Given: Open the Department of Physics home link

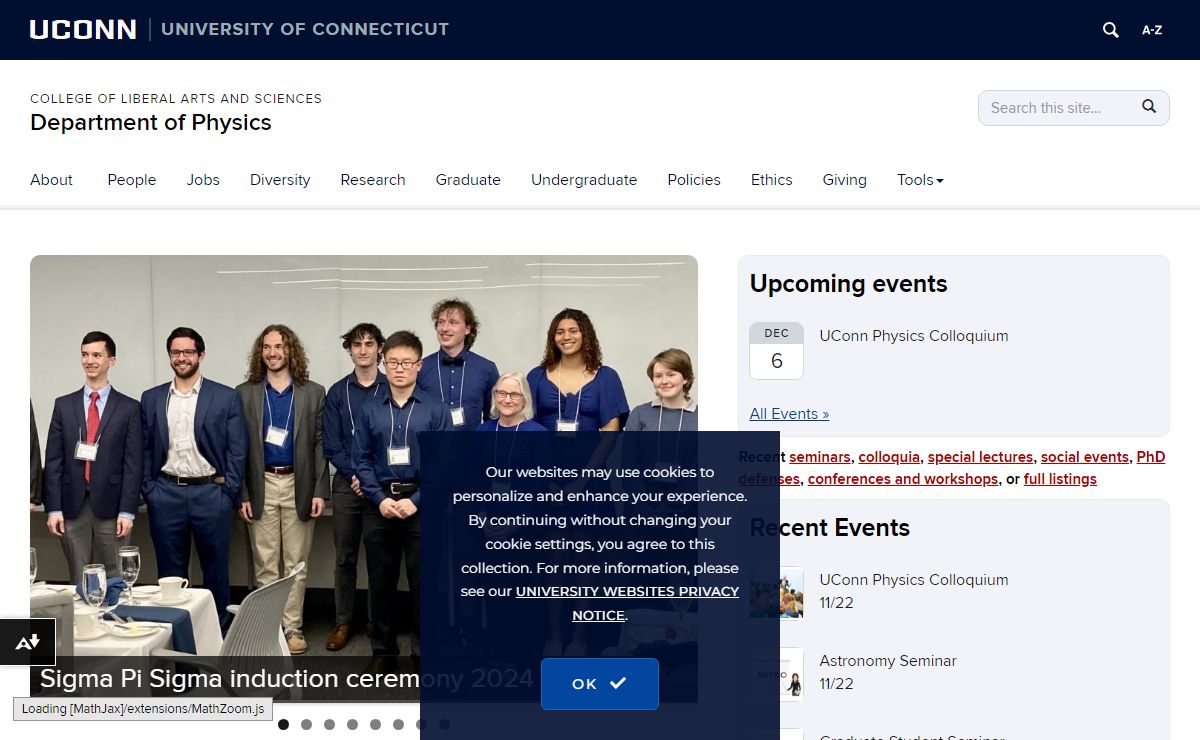Looking at the screenshot, I should coord(151,122).
